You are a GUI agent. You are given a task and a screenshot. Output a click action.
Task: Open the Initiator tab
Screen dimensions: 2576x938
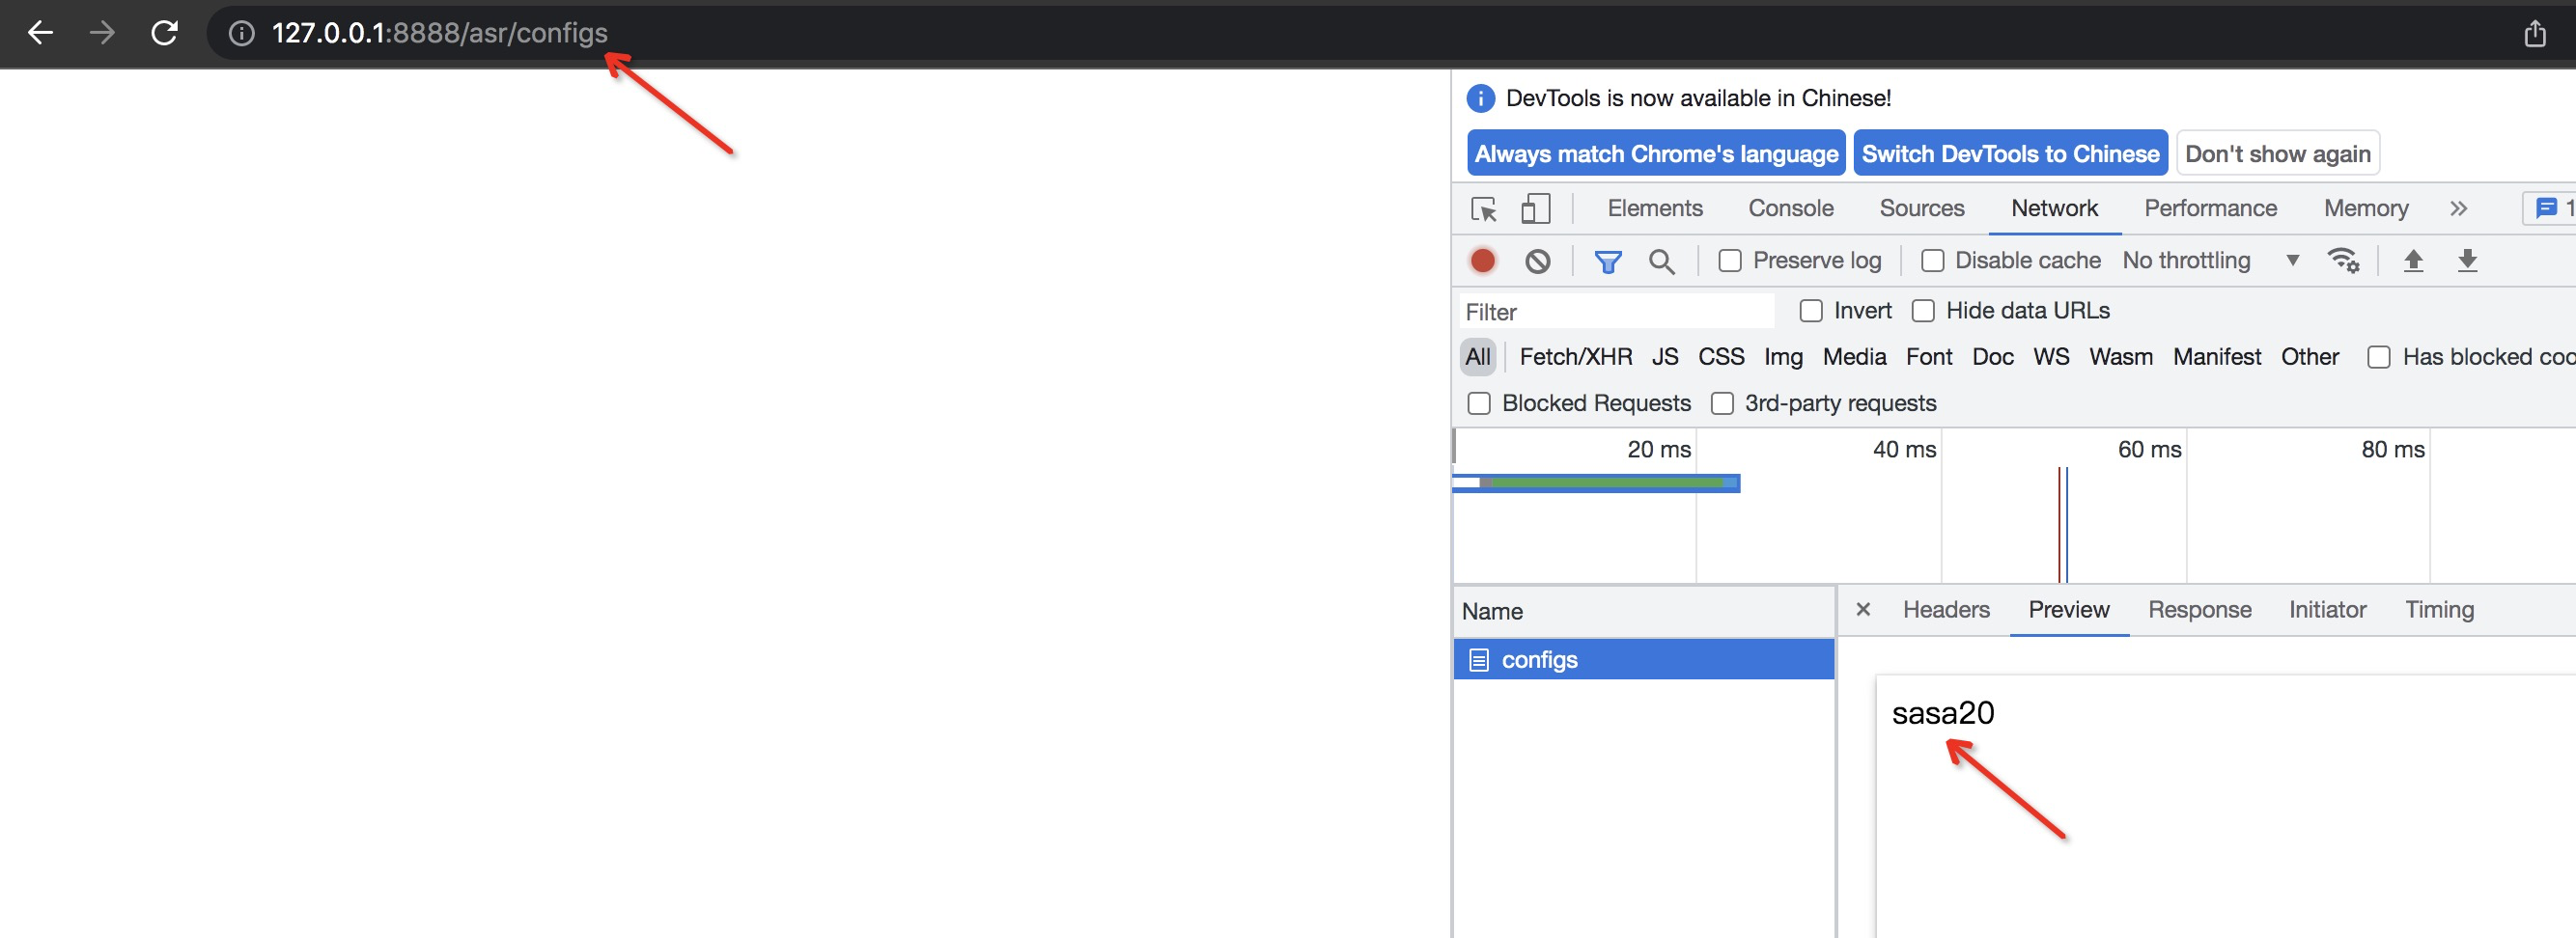[x=2327, y=610]
